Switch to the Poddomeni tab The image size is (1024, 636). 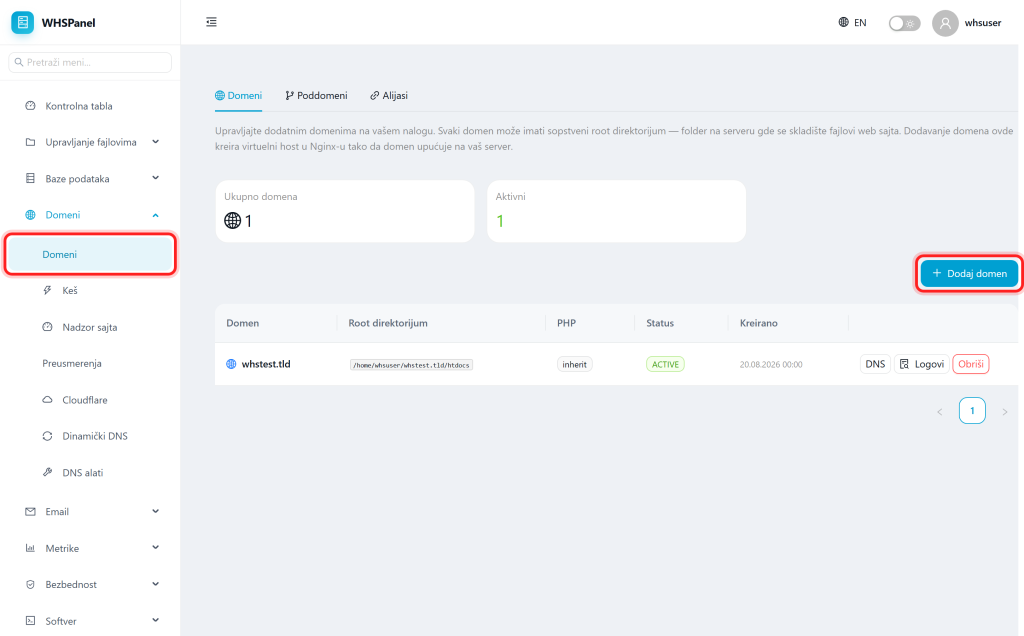pyautogui.click(x=316, y=95)
